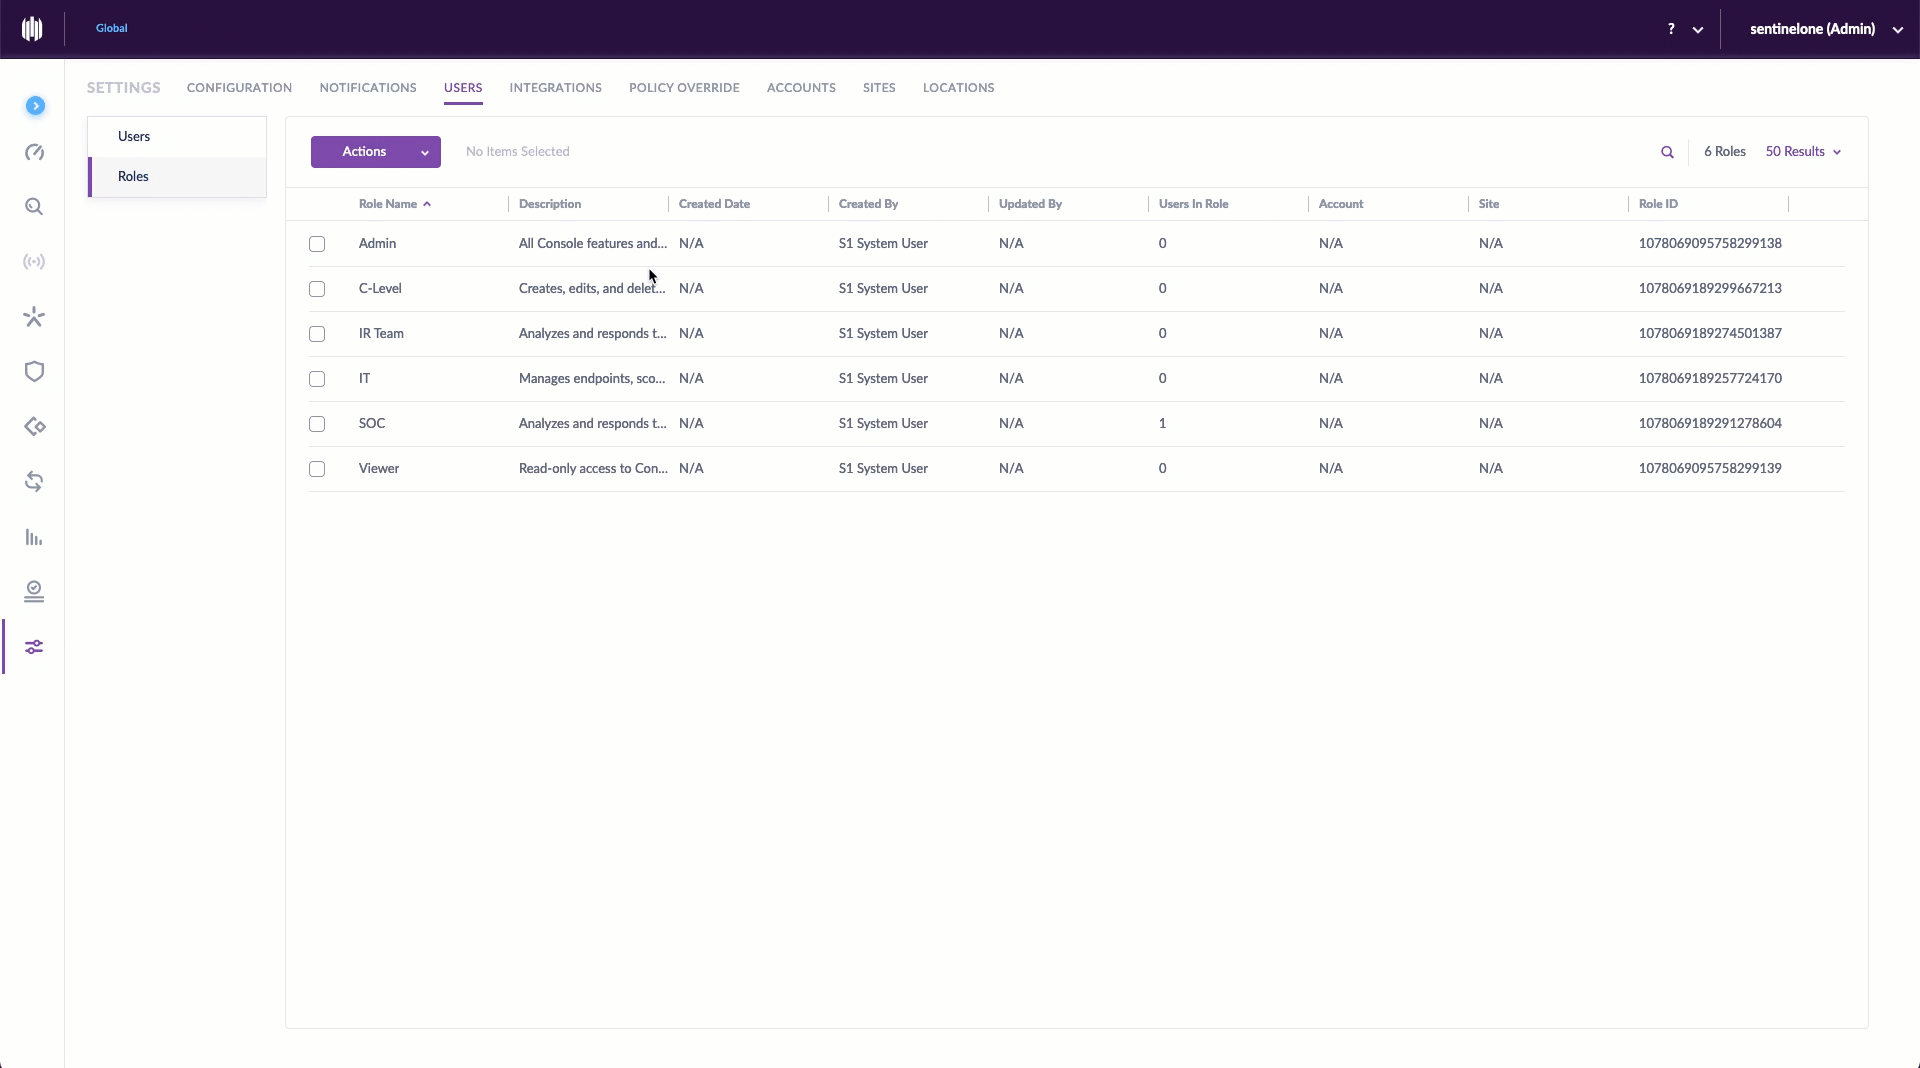This screenshot has width=1920, height=1068.
Task: Check the SOC role checkbox
Action: click(x=317, y=424)
